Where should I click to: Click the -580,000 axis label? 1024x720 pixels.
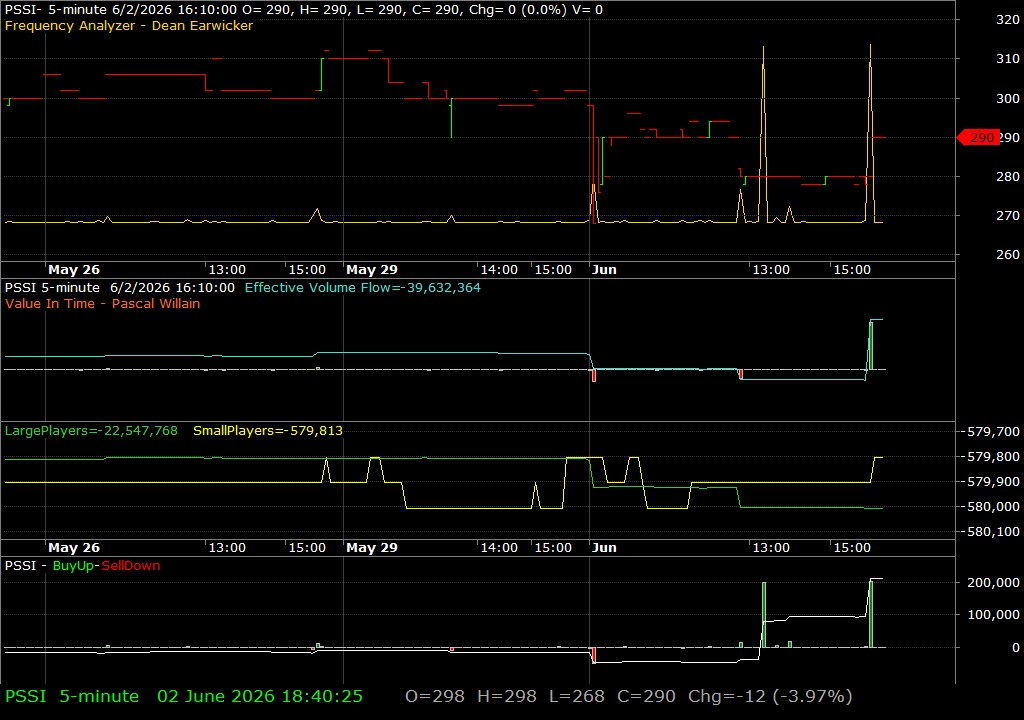click(x=991, y=506)
